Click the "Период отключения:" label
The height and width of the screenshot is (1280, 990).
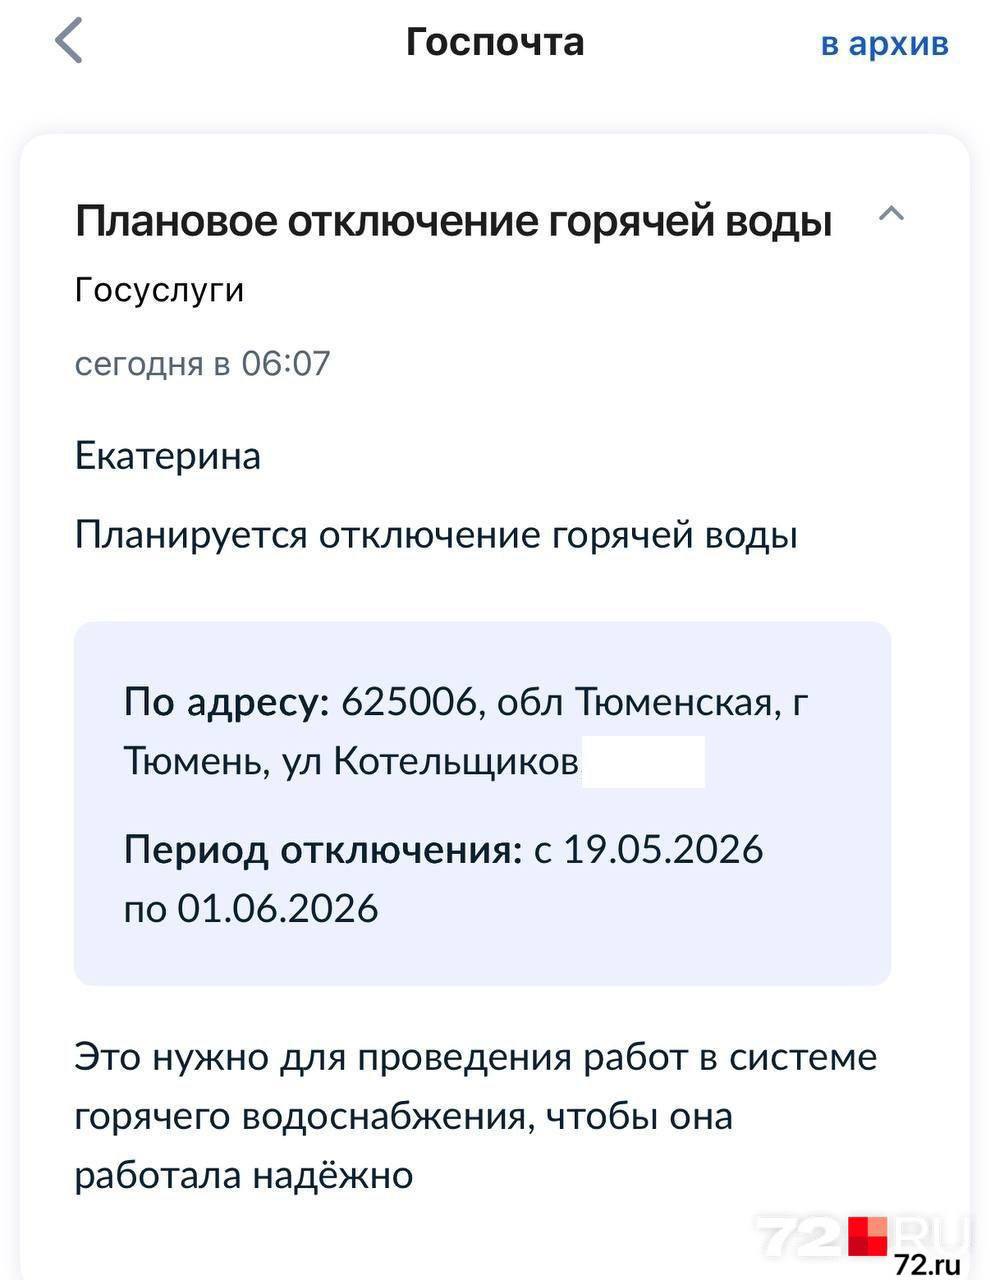[323, 850]
